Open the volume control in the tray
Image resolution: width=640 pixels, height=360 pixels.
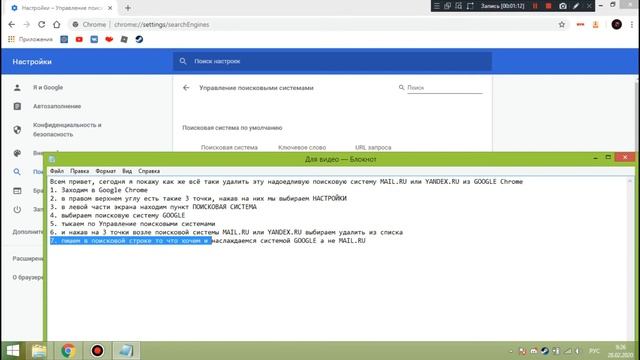pos(578,351)
